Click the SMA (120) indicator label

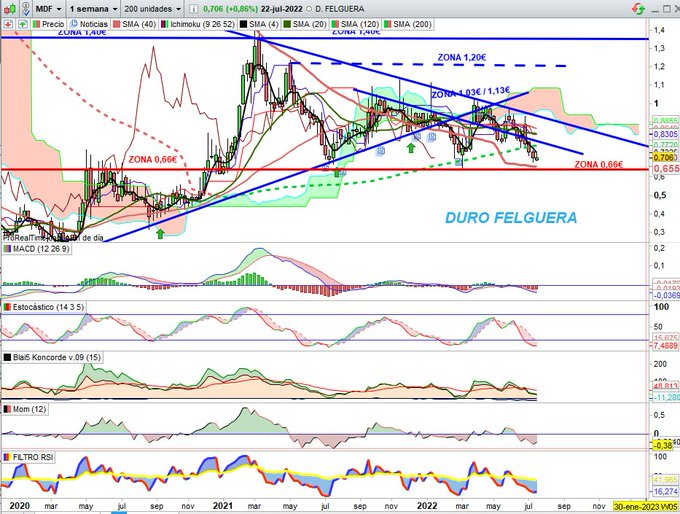click(x=355, y=24)
